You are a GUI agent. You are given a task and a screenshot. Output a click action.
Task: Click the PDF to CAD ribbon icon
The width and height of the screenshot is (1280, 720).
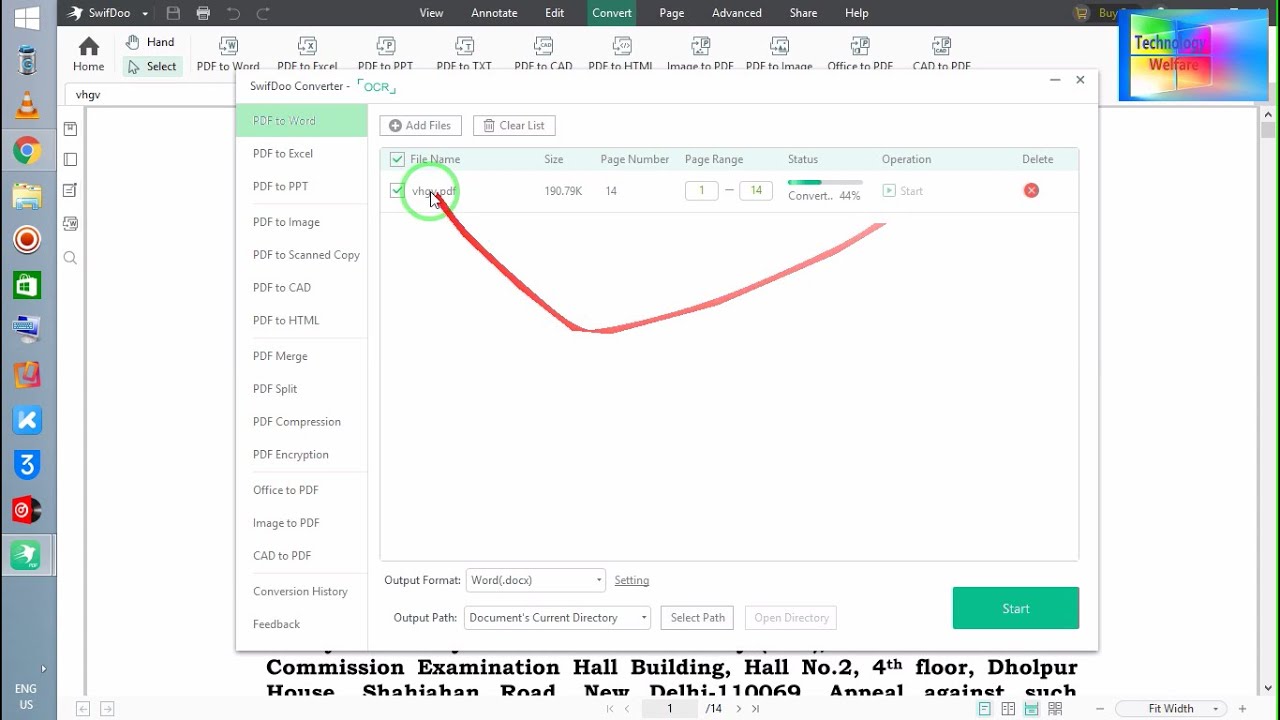tap(543, 47)
